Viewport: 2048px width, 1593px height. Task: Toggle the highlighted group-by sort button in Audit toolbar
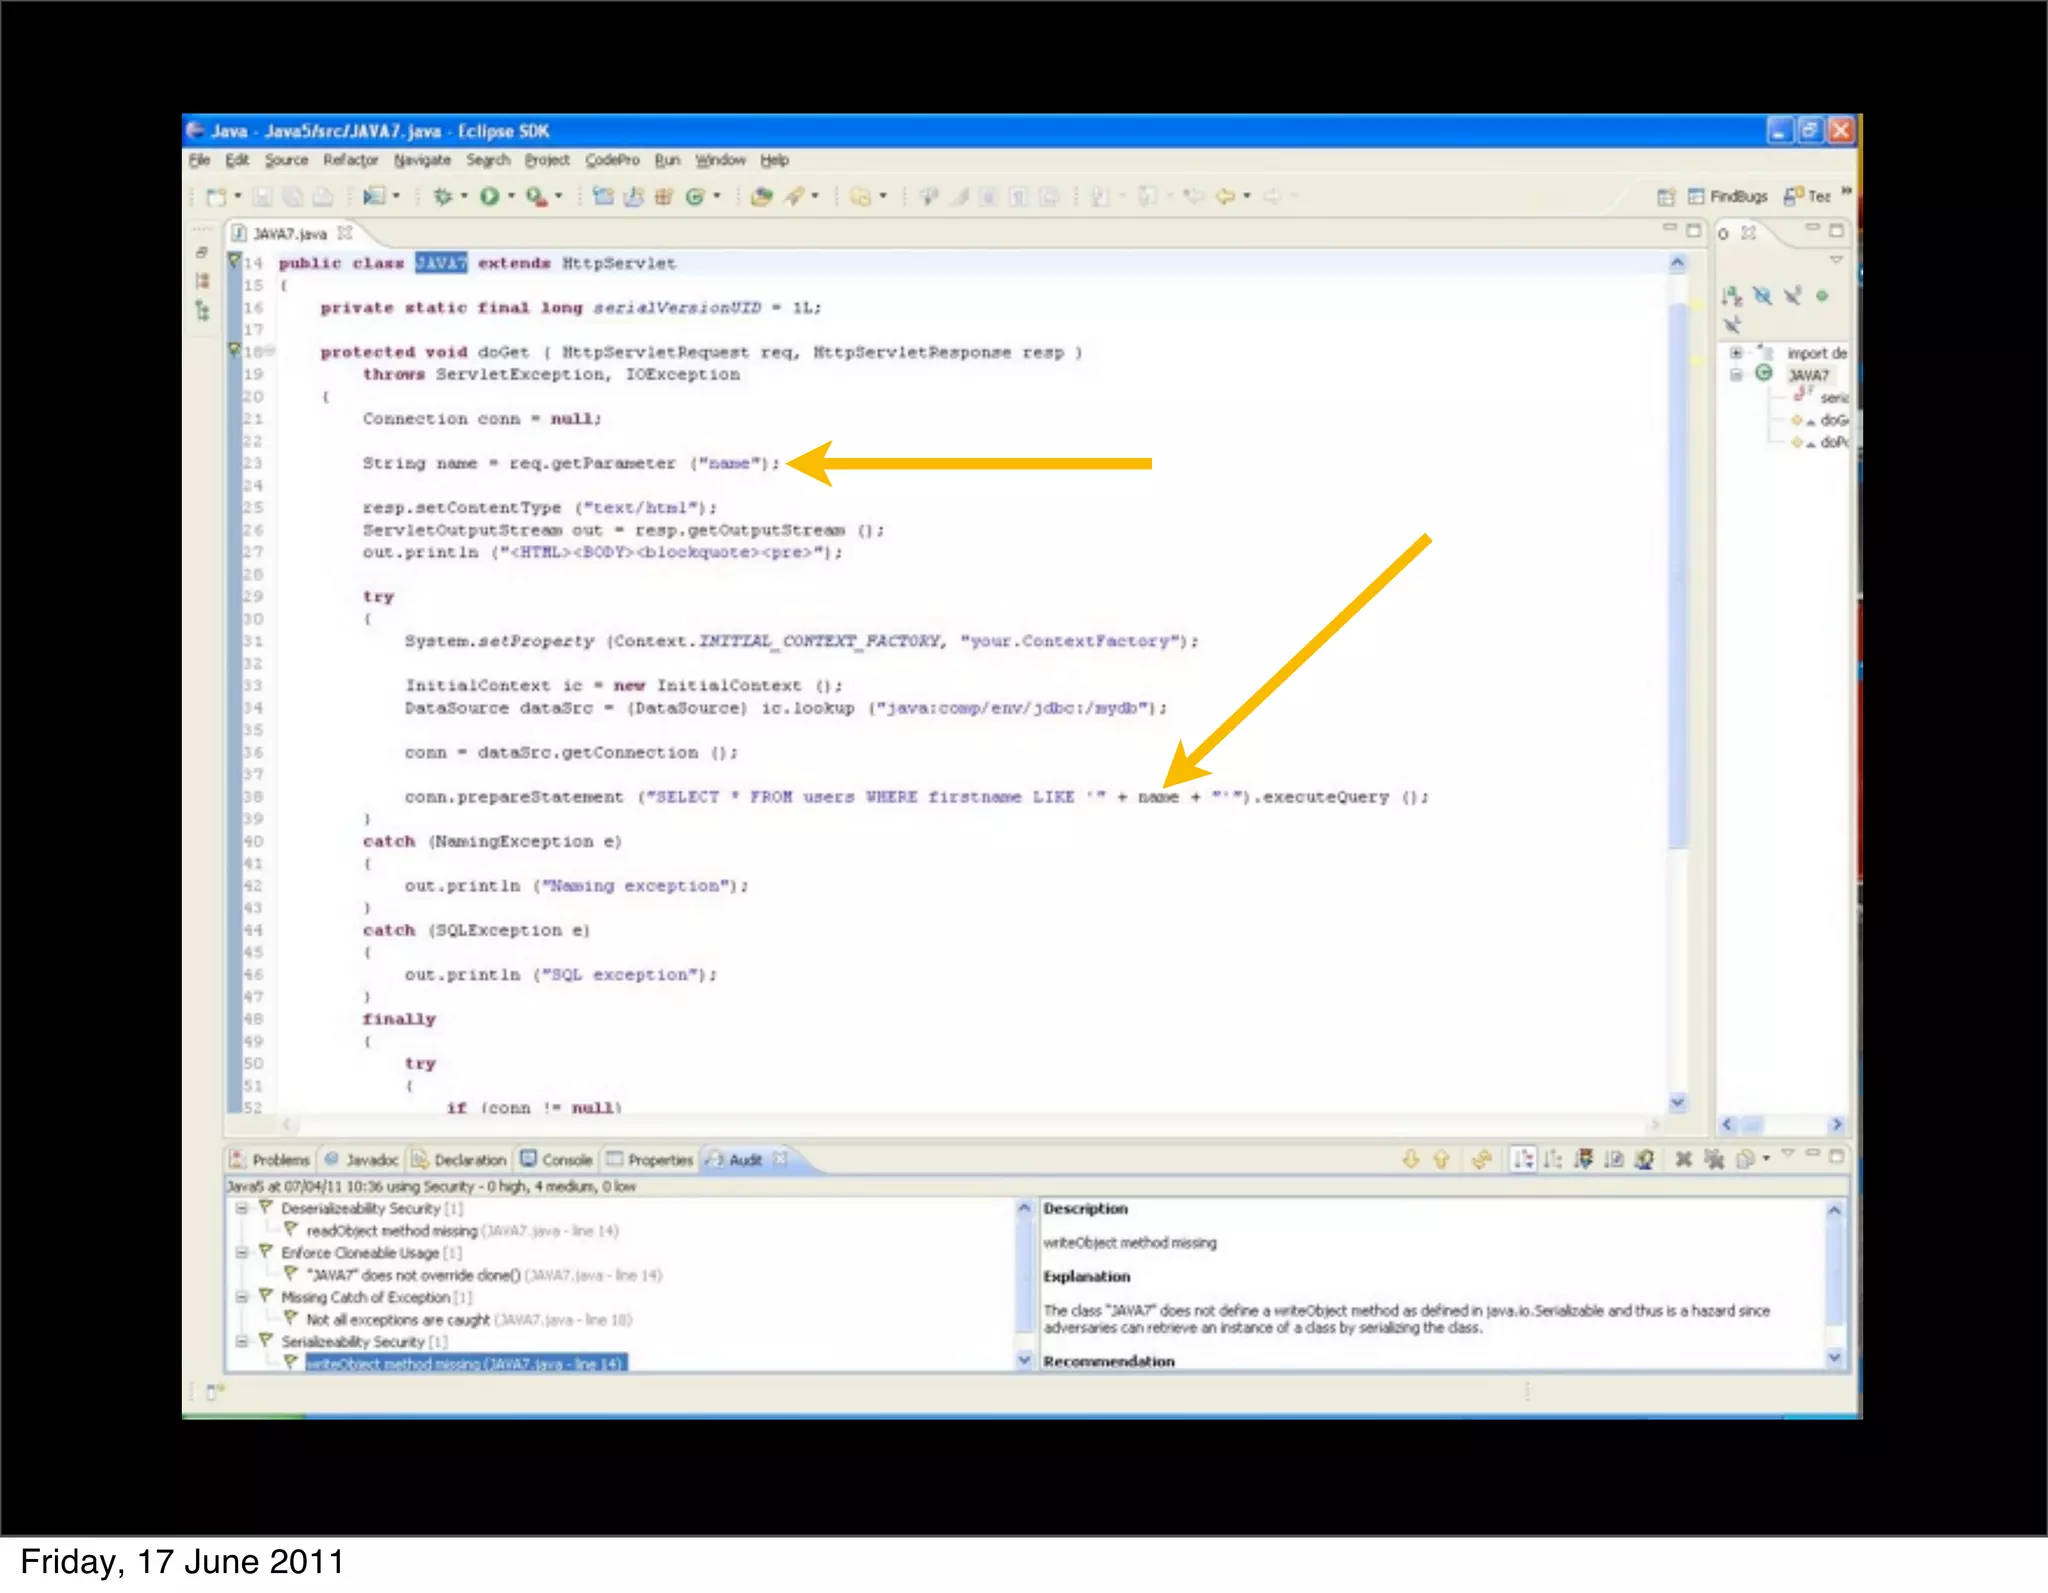point(1522,1159)
